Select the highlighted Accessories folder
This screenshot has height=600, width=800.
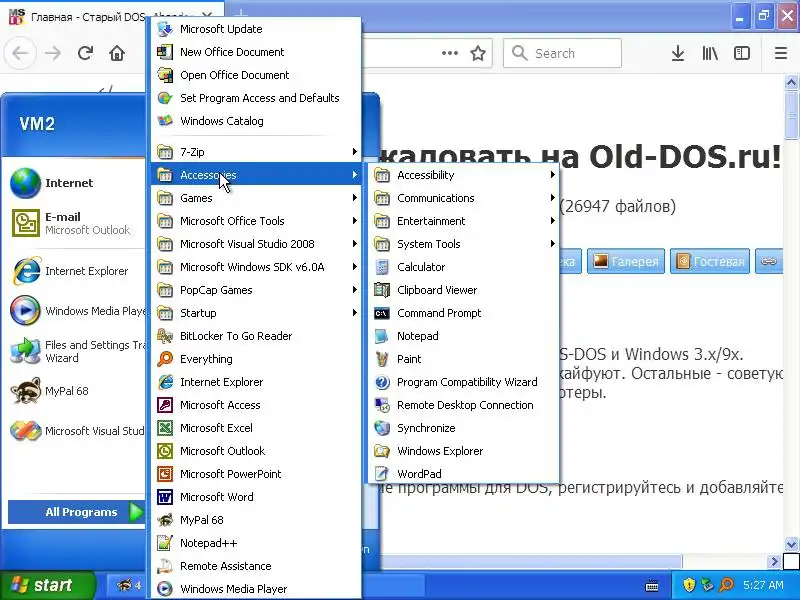[x=256, y=175]
